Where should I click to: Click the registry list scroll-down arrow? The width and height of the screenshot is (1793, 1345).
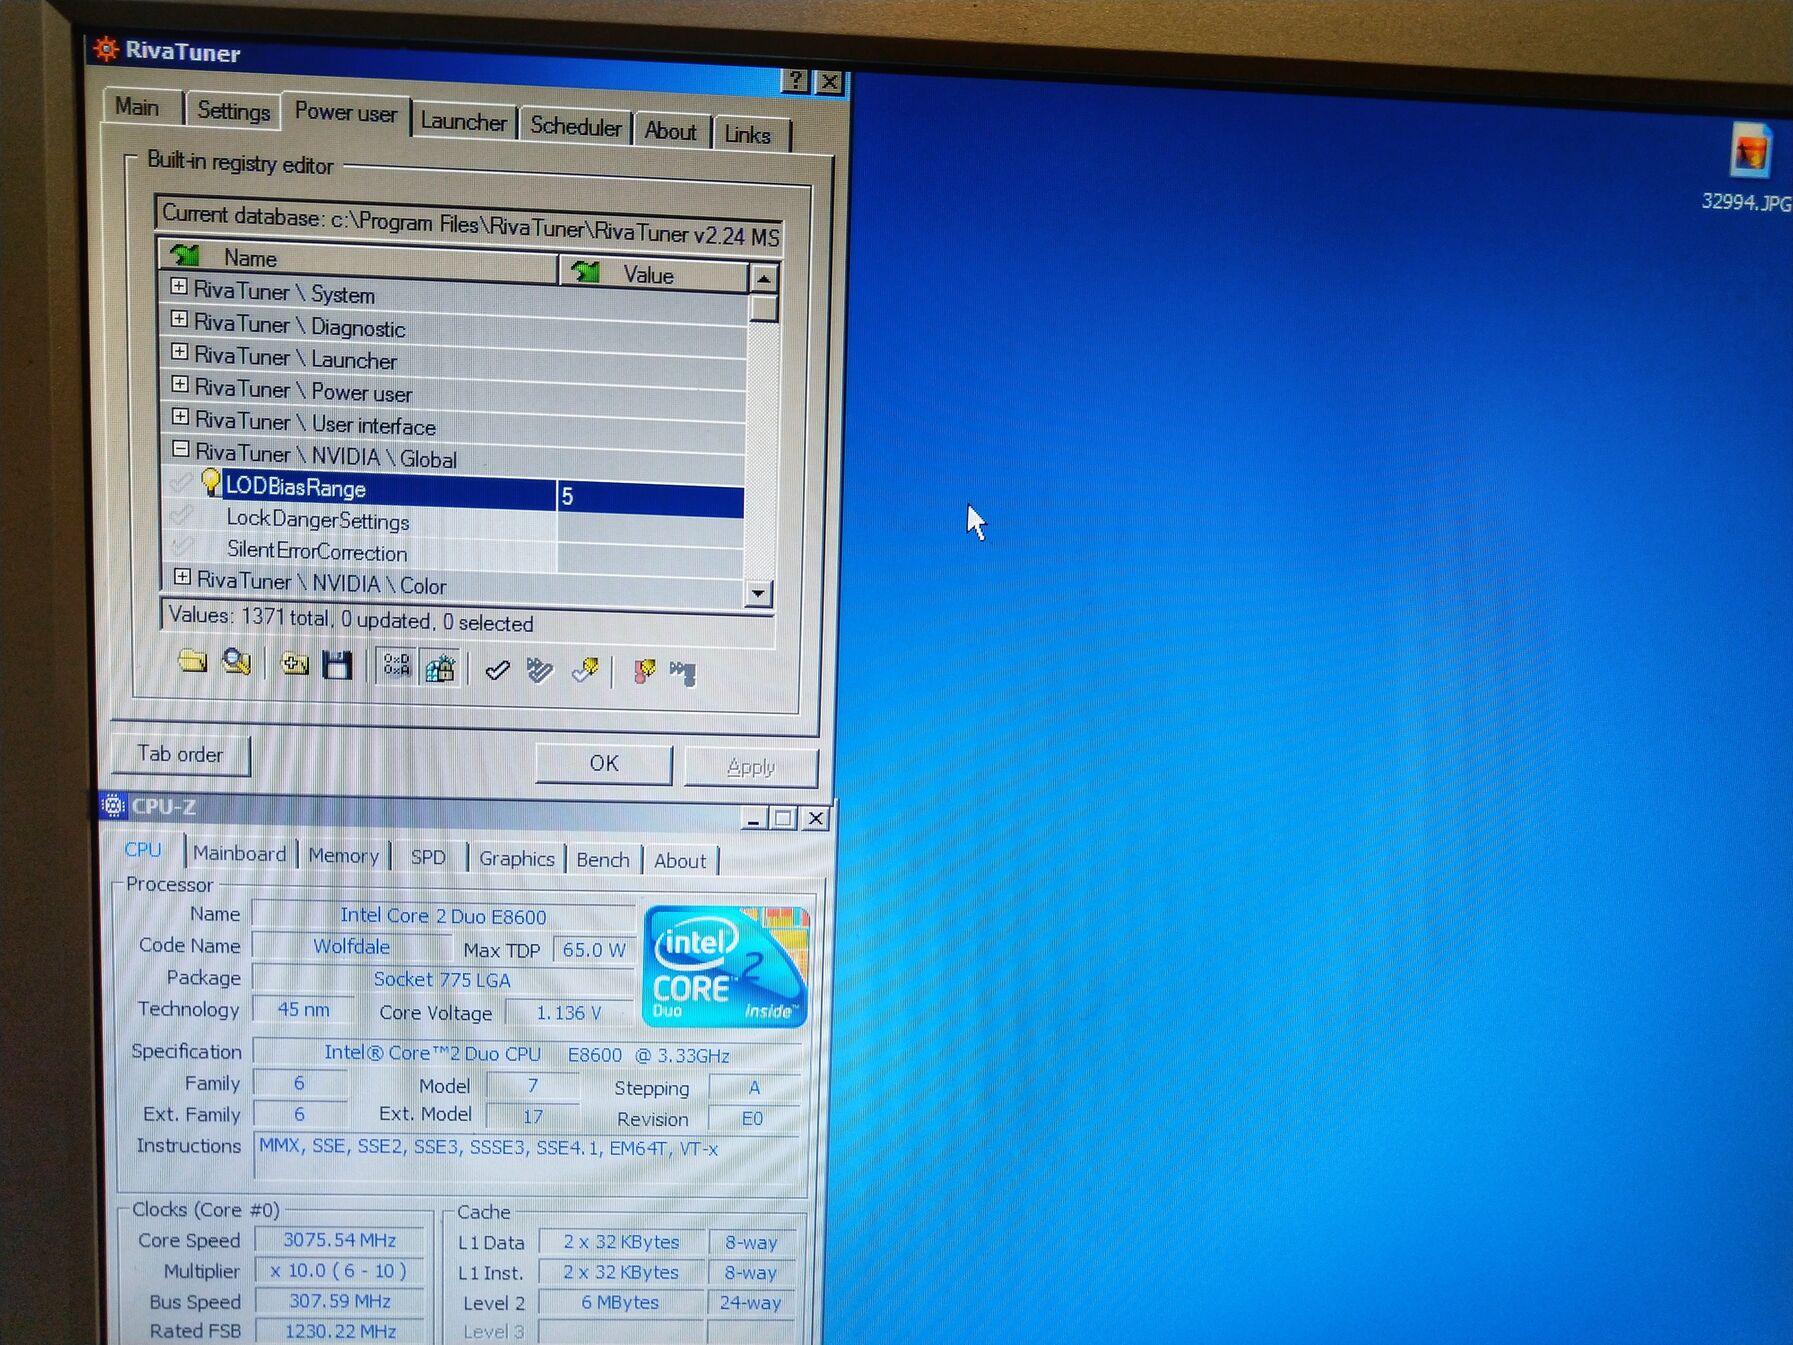(758, 594)
